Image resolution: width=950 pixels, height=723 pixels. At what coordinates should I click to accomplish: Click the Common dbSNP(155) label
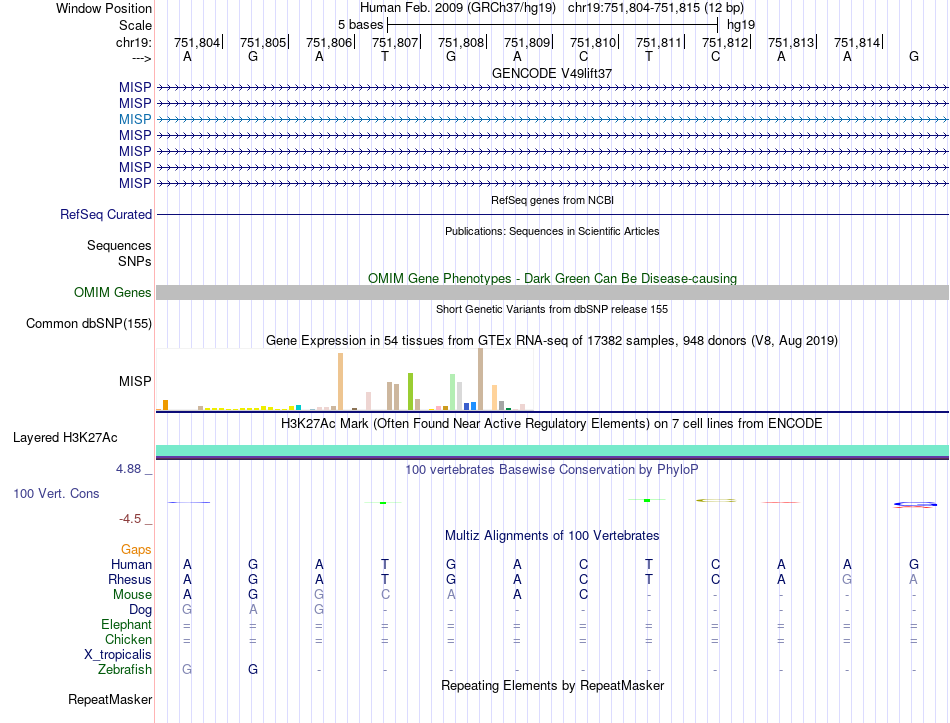(x=89, y=324)
